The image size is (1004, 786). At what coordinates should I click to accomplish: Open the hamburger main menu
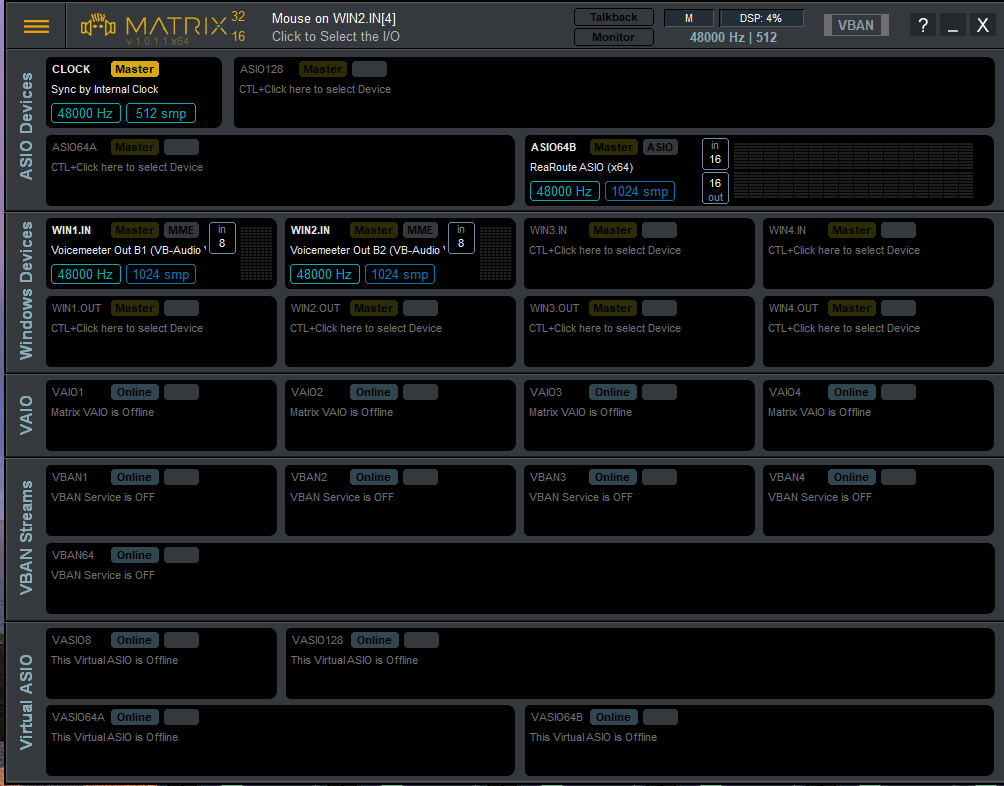(36, 26)
